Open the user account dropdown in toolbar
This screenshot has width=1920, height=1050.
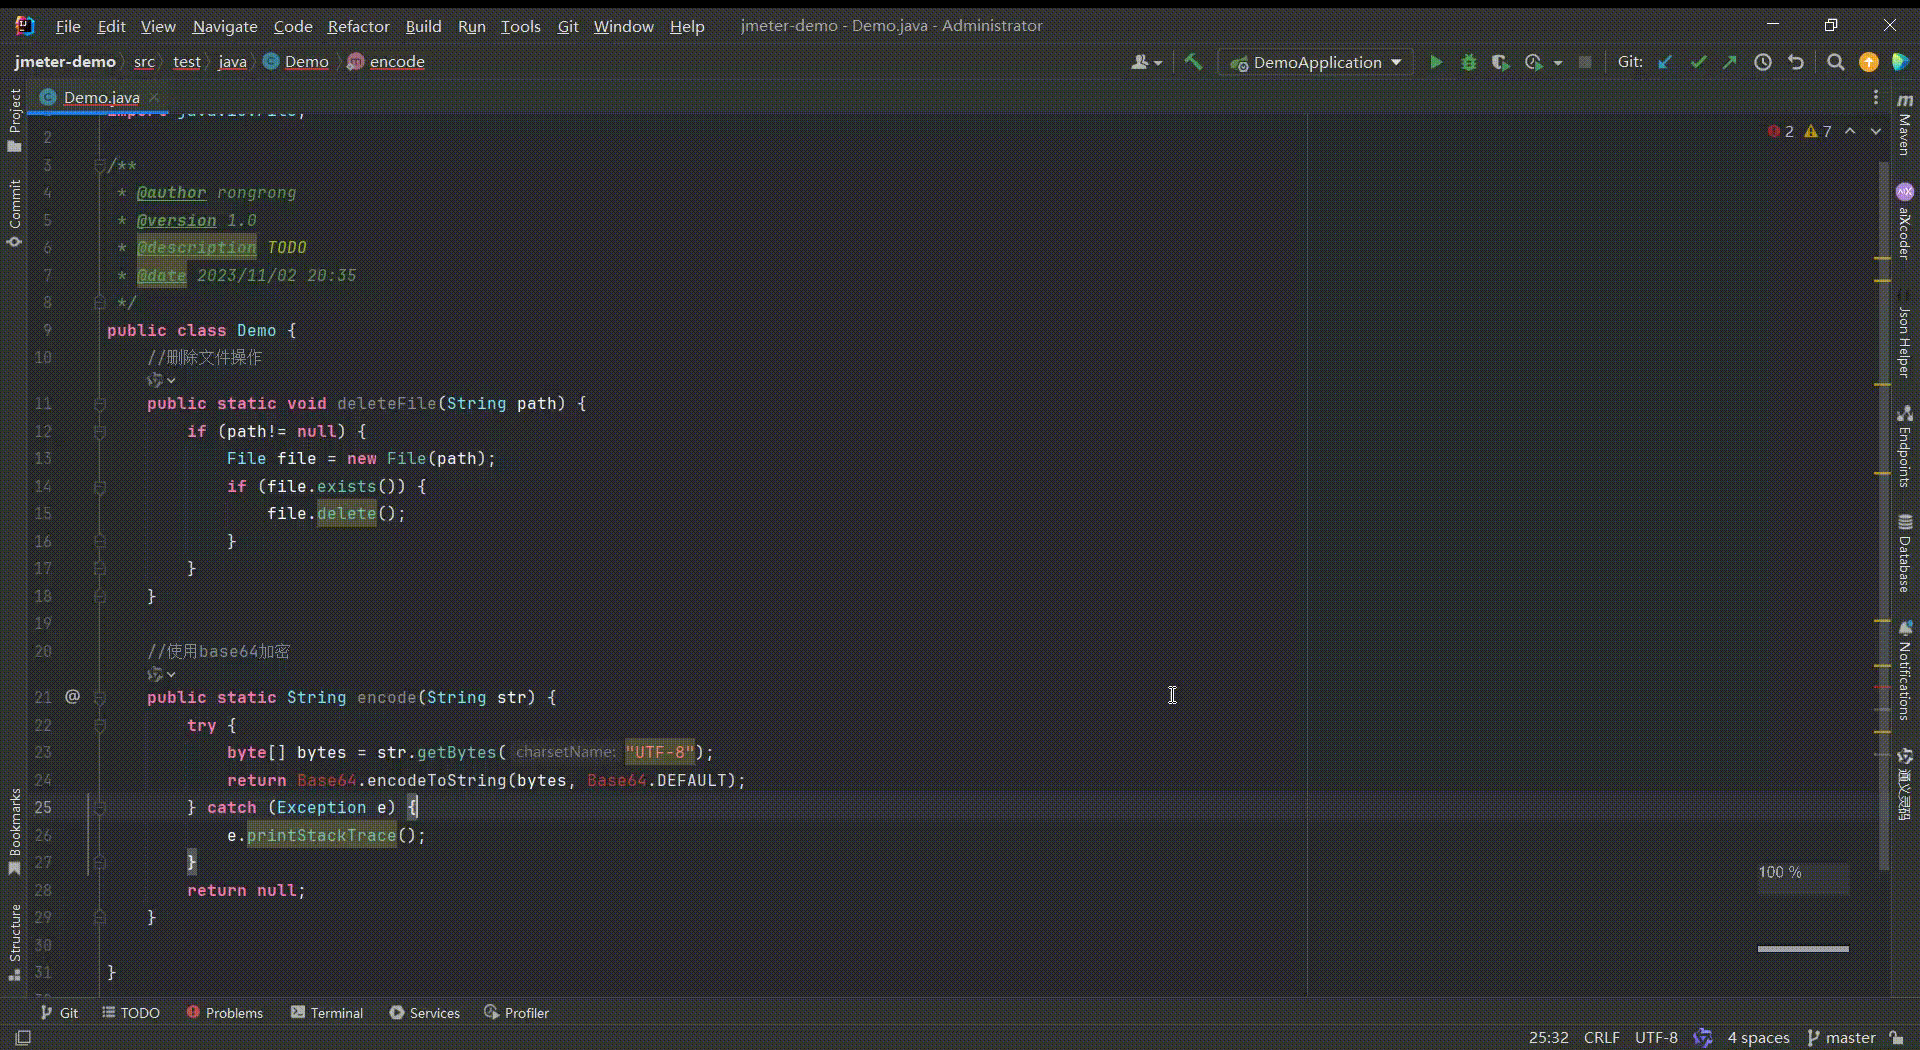pyautogui.click(x=1146, y=62)
